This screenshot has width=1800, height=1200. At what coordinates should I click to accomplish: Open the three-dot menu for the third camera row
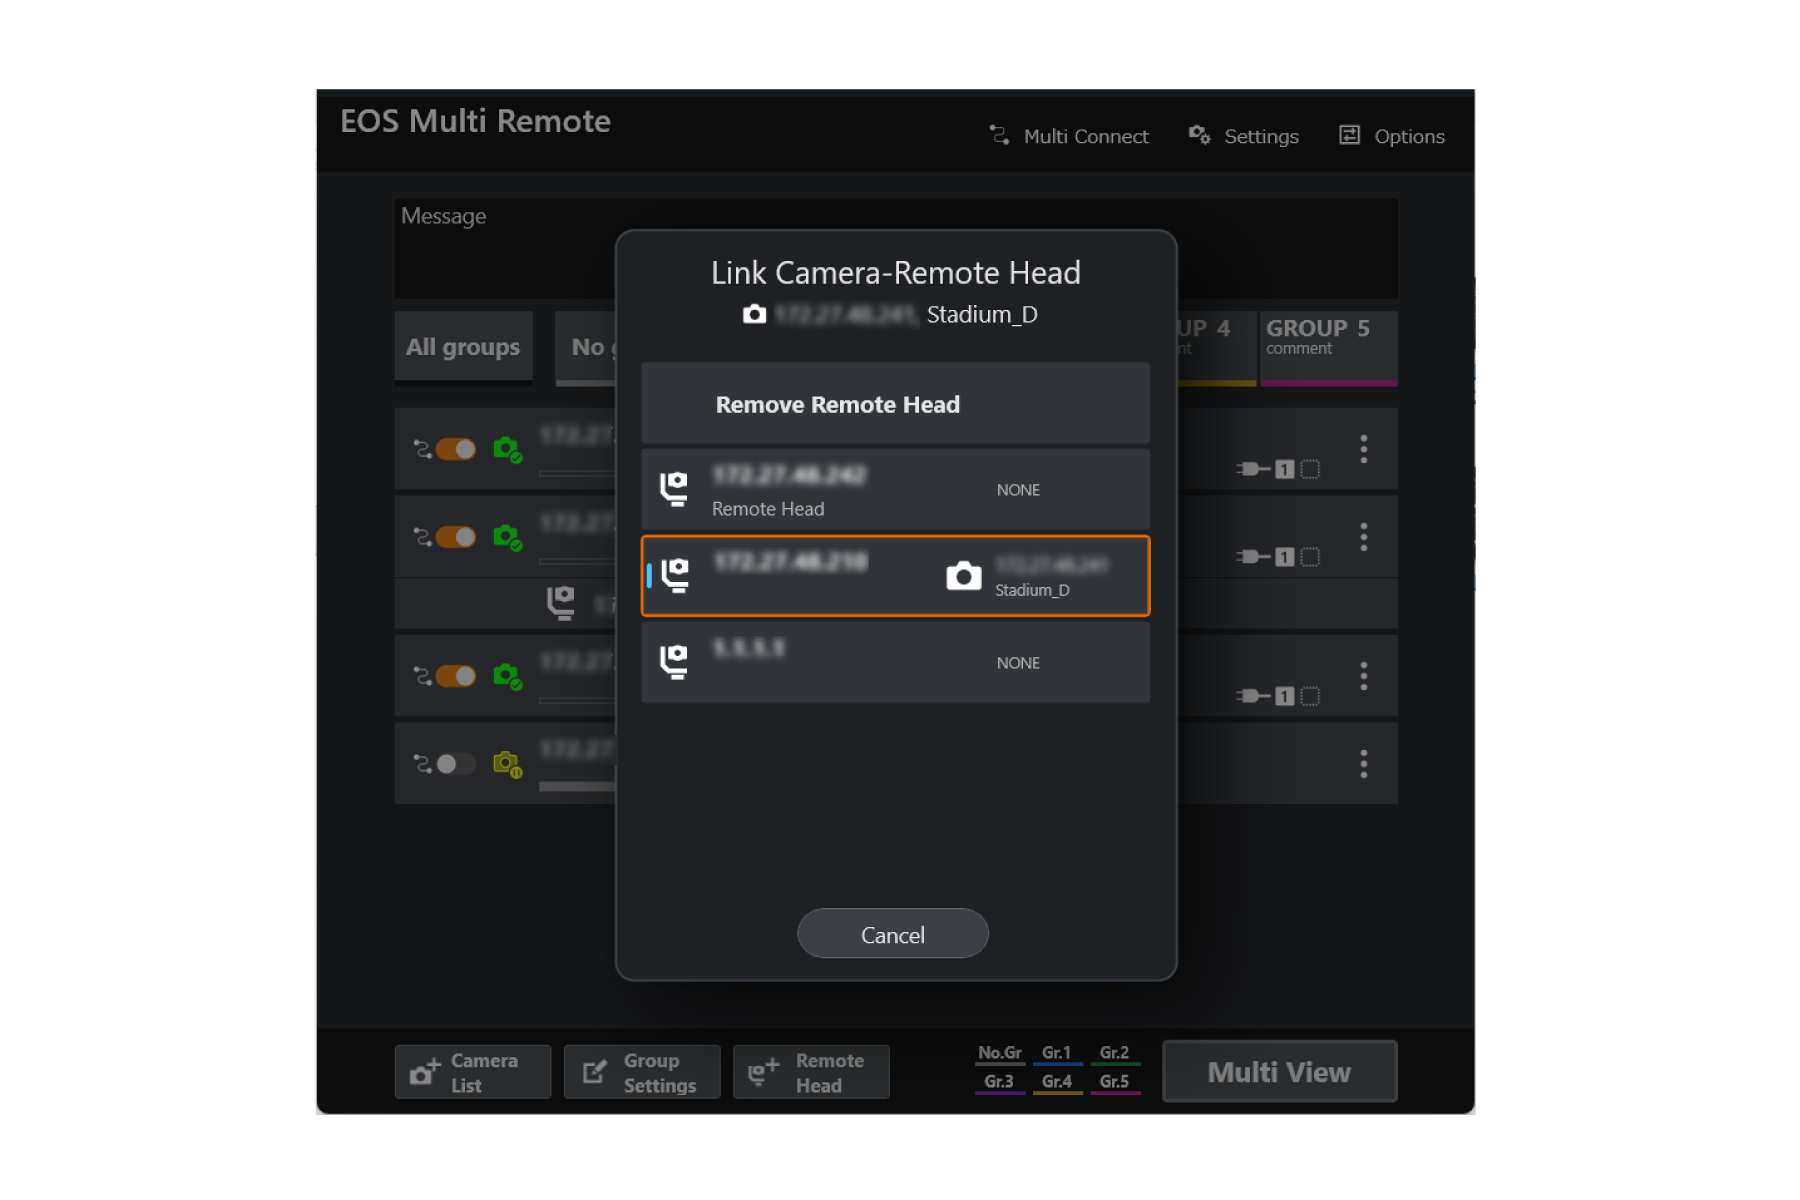click(1363, 676)
